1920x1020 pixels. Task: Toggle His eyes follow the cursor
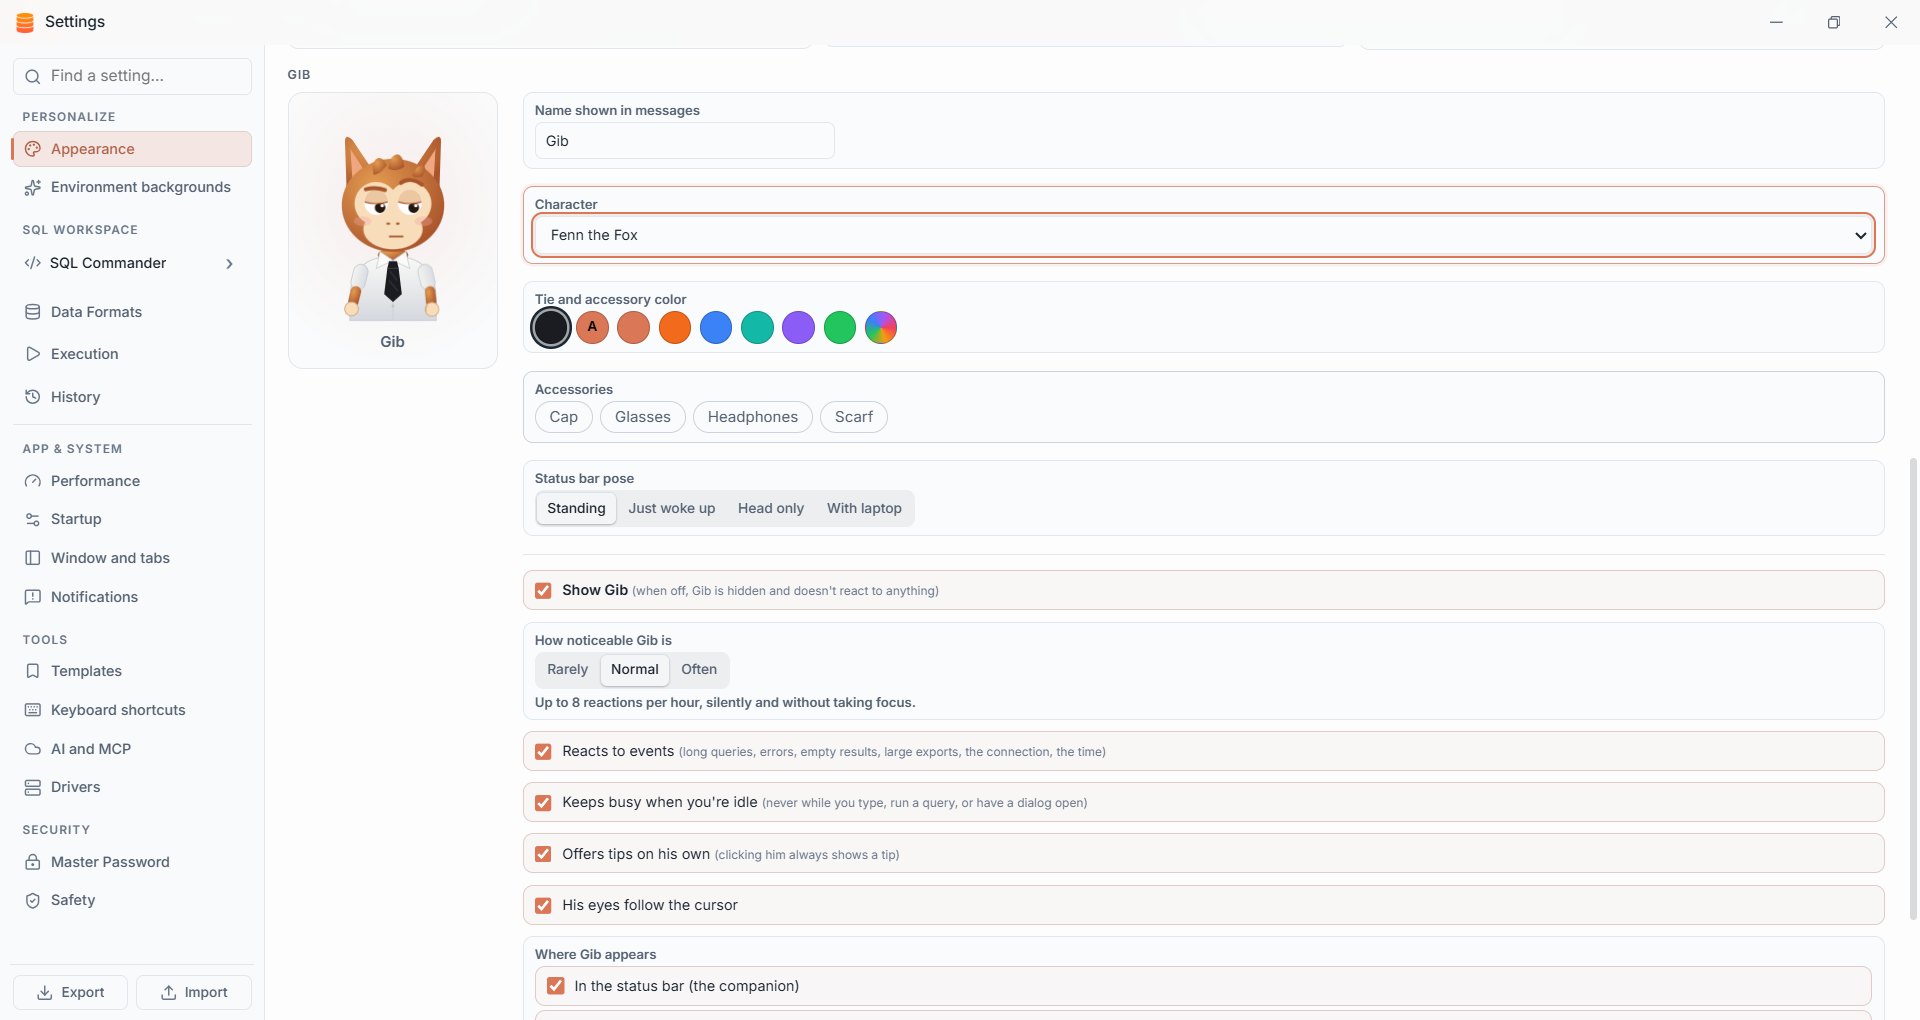point(543,906)
